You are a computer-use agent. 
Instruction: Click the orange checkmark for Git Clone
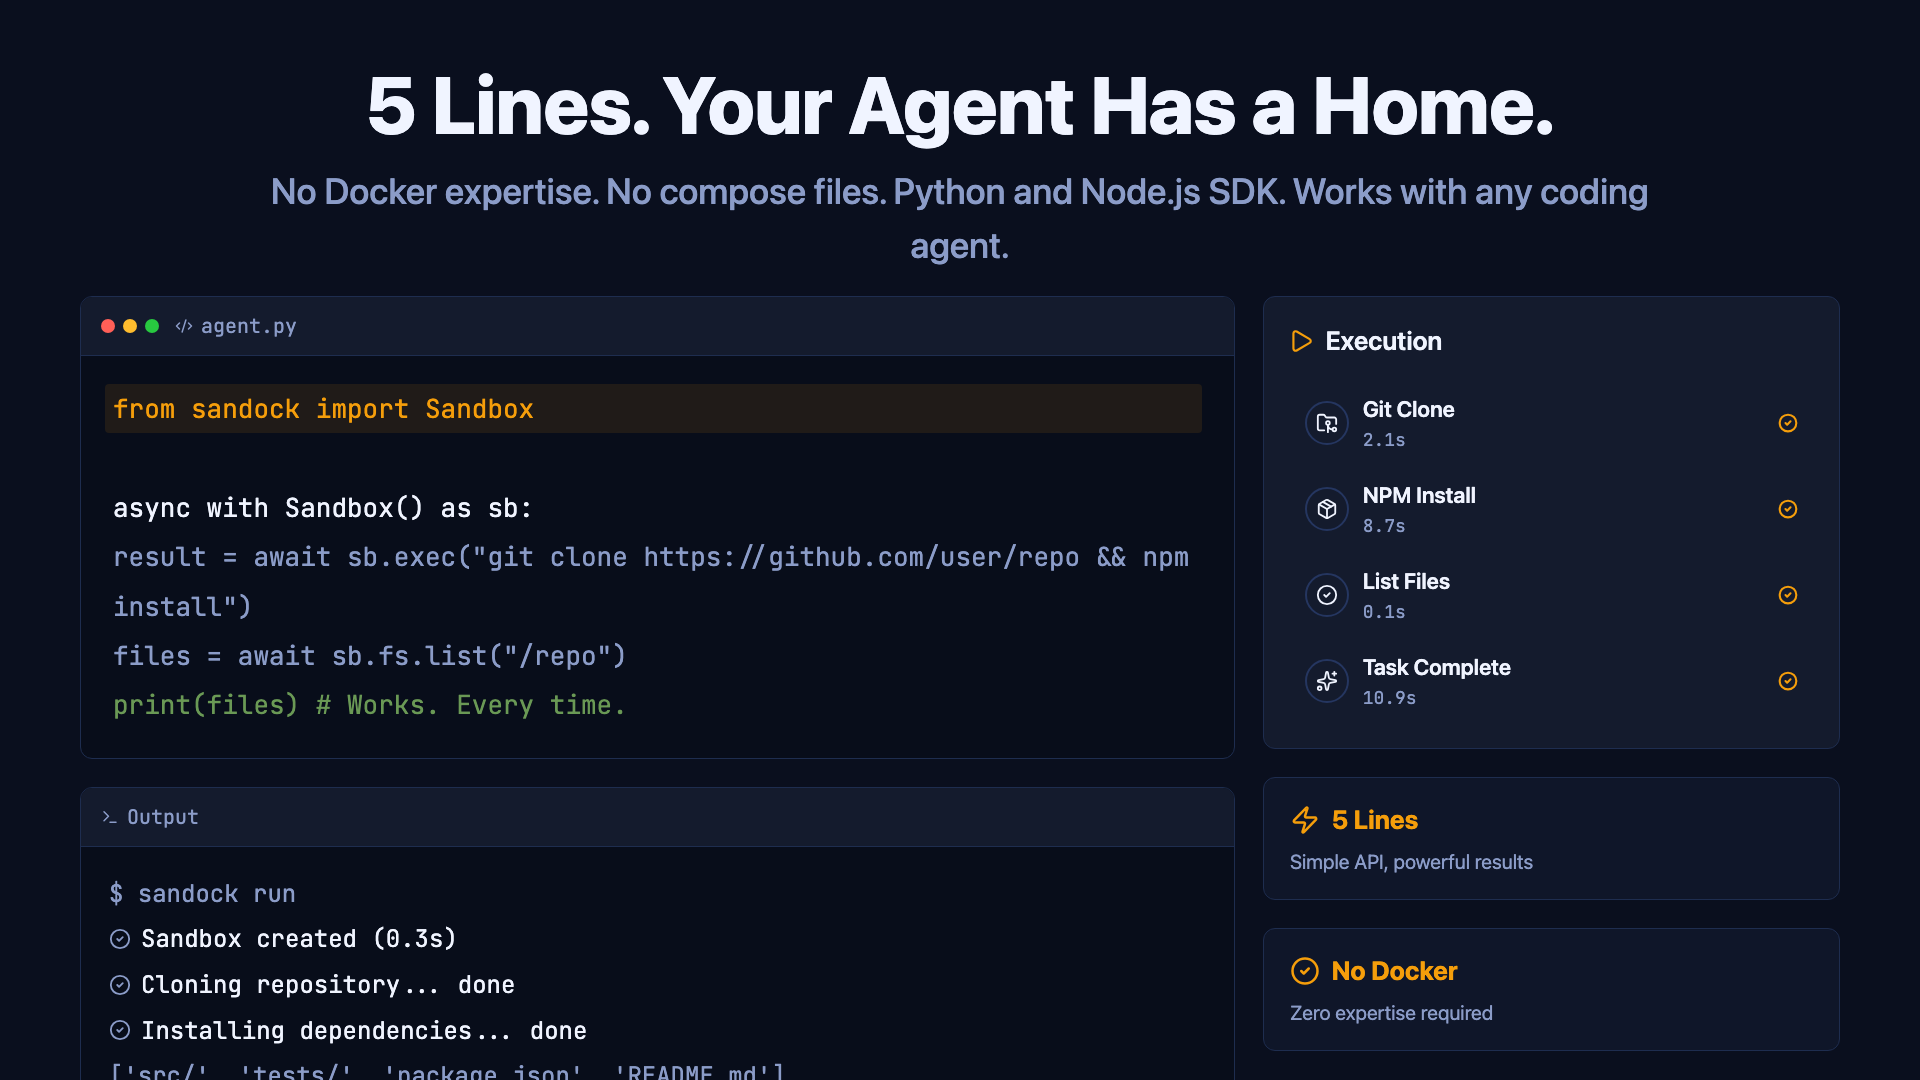(x=1788, y=423)
